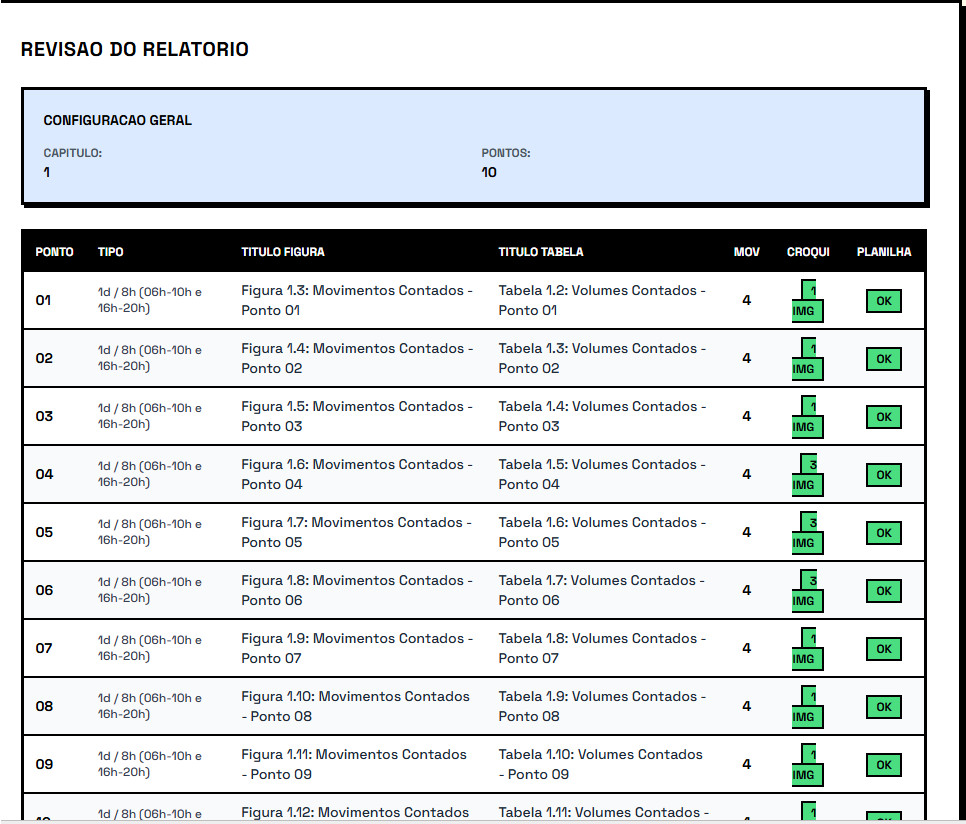Click 'Tabela 1.2: Volumes Contados - Ponto 01'
This screenshot has height=824, width=966.
click(x=602, y=301)
